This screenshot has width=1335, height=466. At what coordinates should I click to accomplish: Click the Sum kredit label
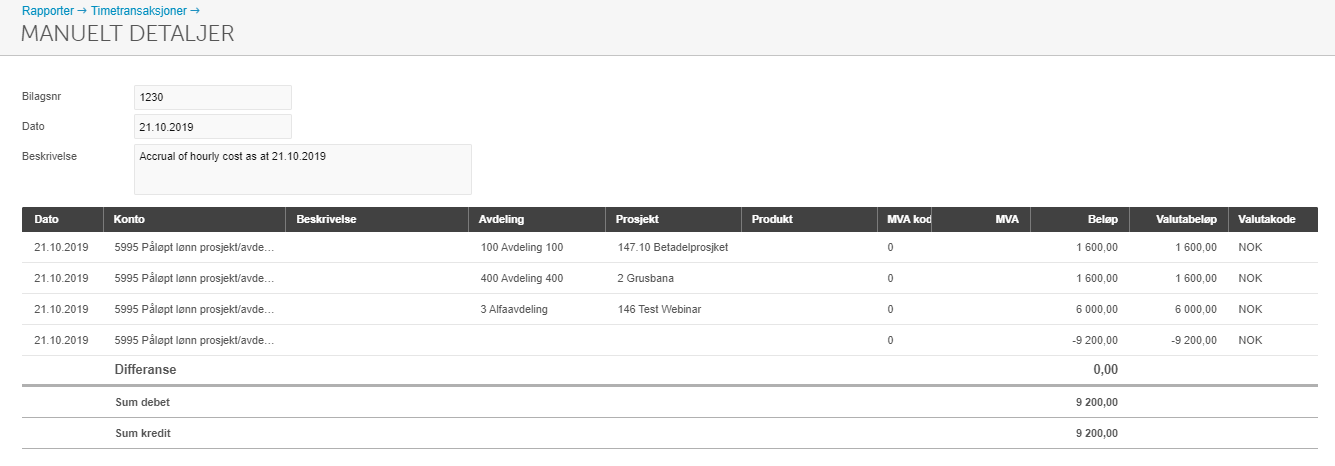144,433
